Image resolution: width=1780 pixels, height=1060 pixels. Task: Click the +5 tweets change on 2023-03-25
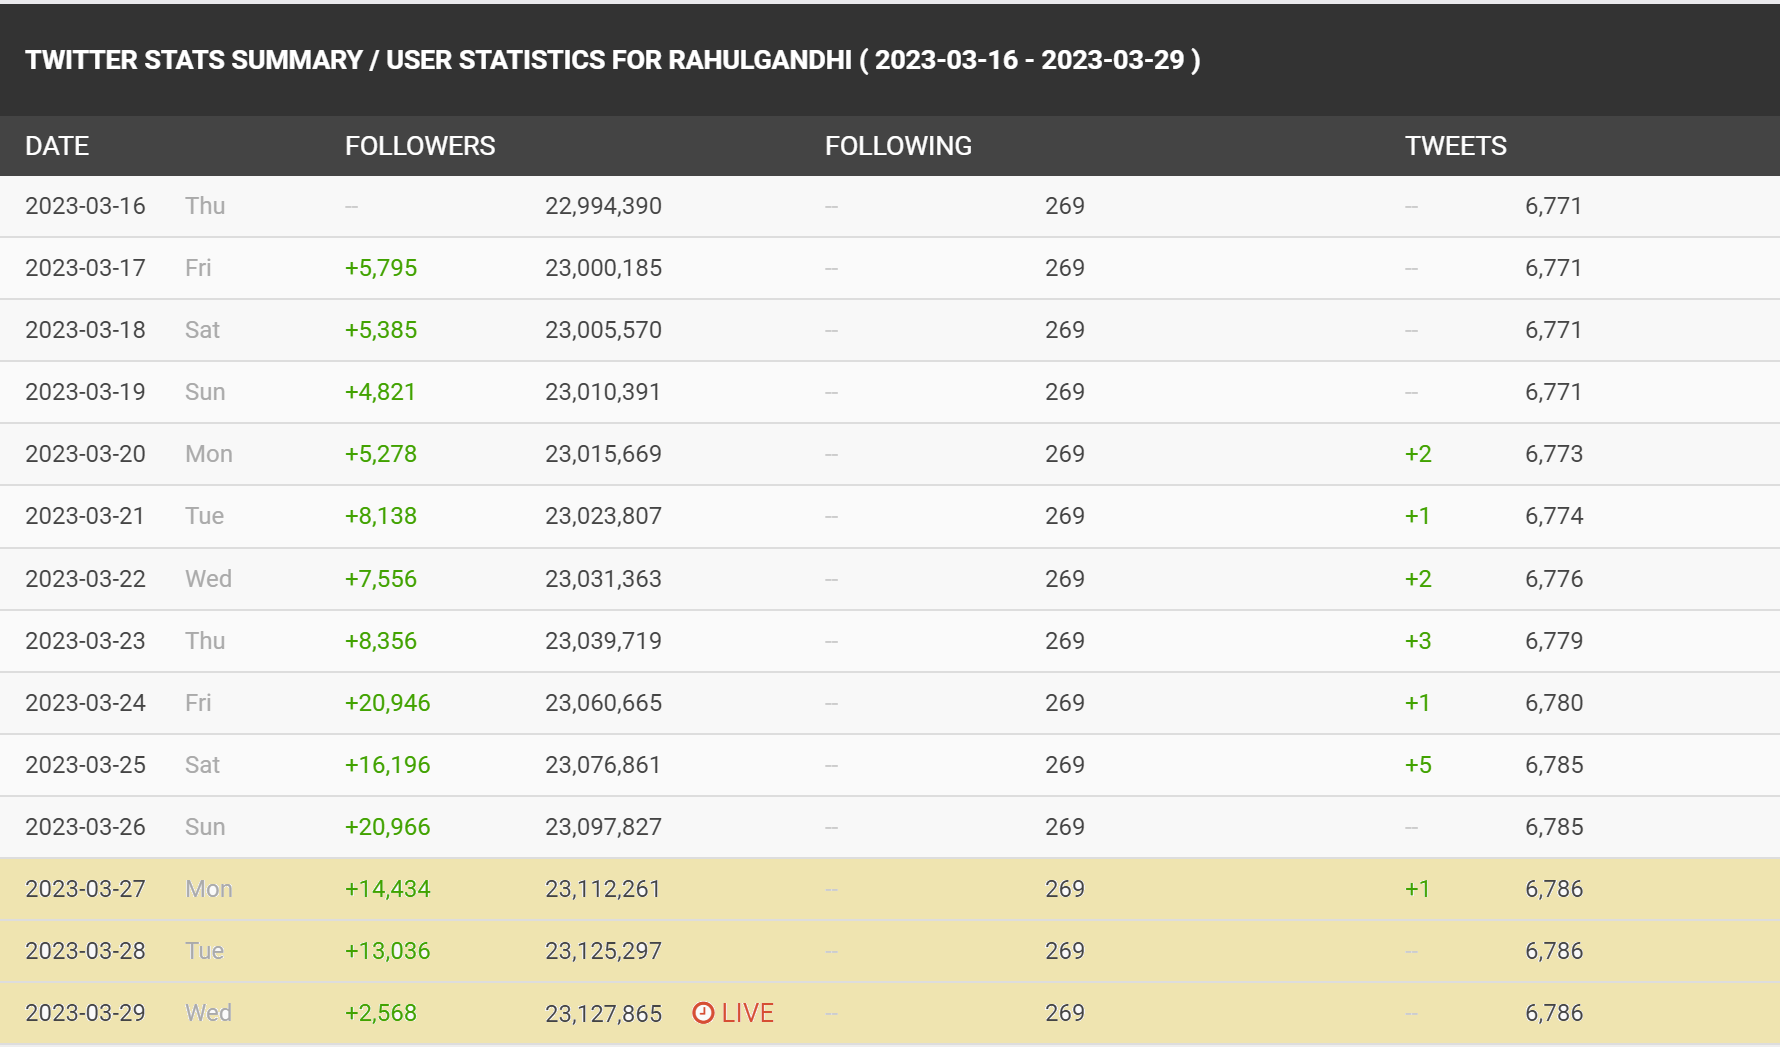(x=1418, y=765)
